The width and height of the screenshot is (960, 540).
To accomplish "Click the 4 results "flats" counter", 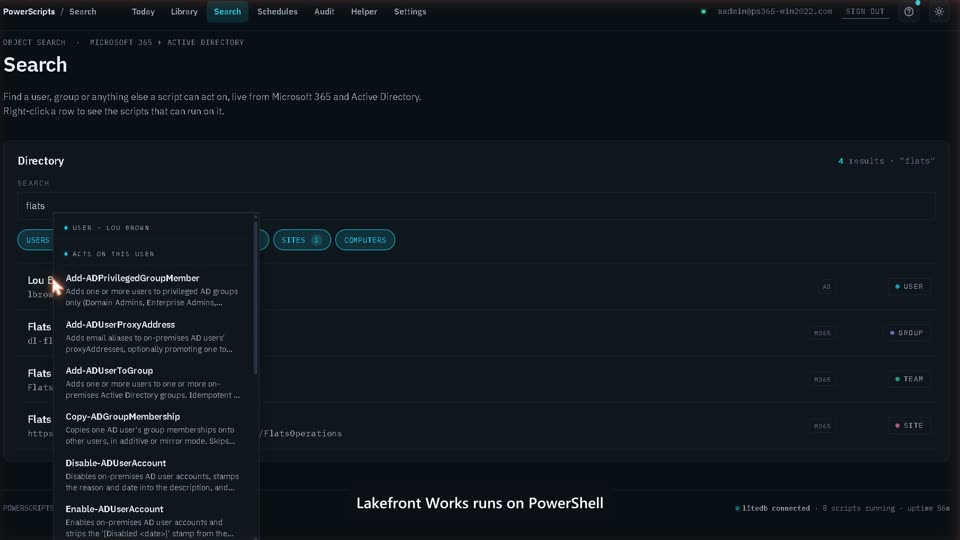I will pos(887,161).
